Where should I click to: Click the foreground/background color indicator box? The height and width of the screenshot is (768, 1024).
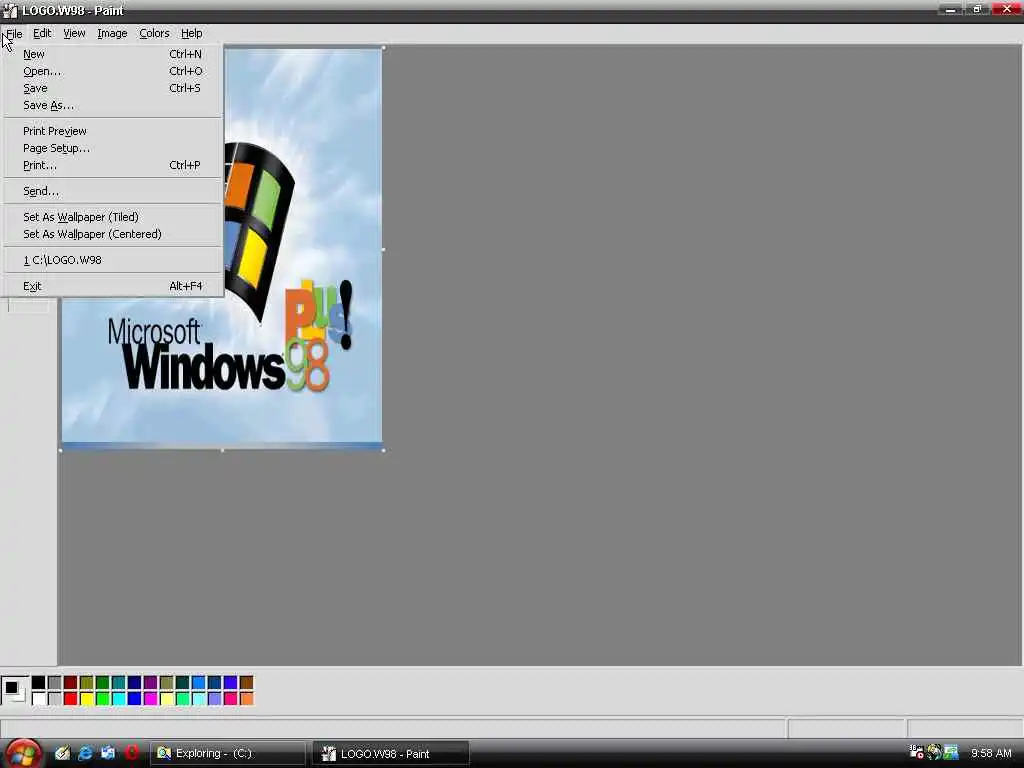pyautogui.click(x=14, y=690)
